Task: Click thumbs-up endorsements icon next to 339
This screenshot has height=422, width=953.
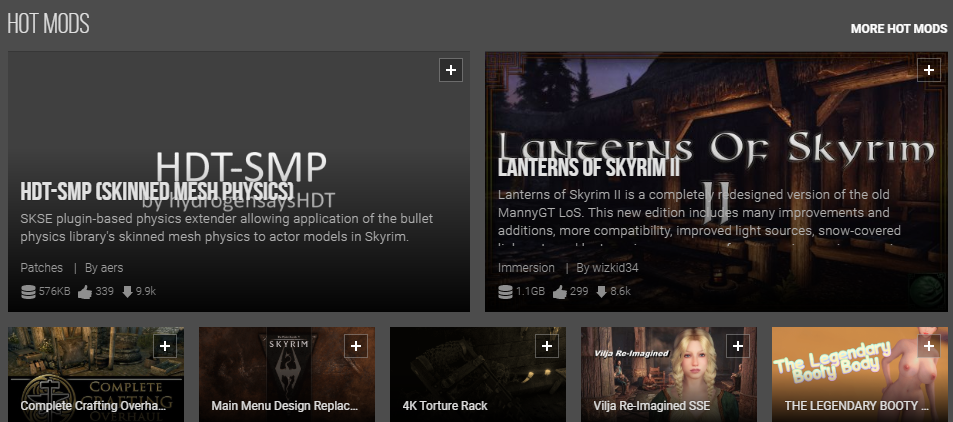Action: click(84, 292)
